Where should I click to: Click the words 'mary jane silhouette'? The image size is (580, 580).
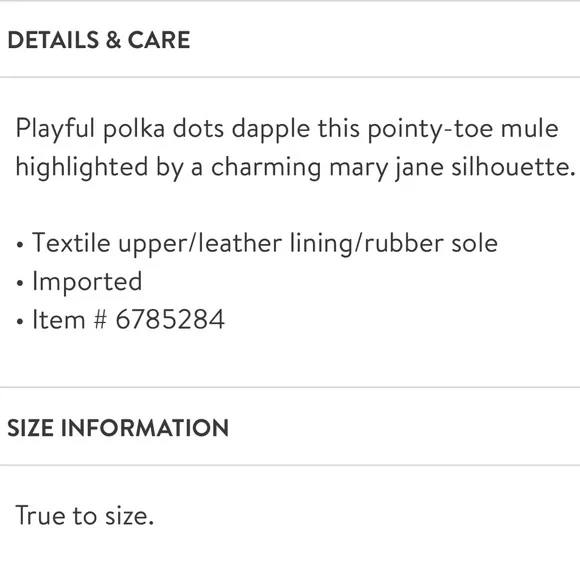[450, 168]
